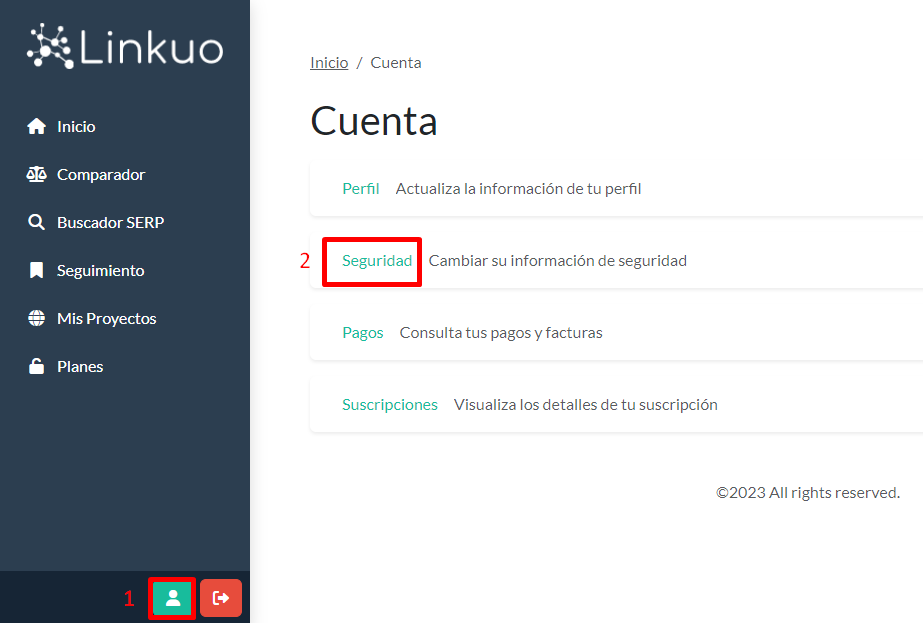Click the open padlock icon beside Planes
Image resolution: width=923 pixels, height=623 pixels.
(x=37, y=366)
